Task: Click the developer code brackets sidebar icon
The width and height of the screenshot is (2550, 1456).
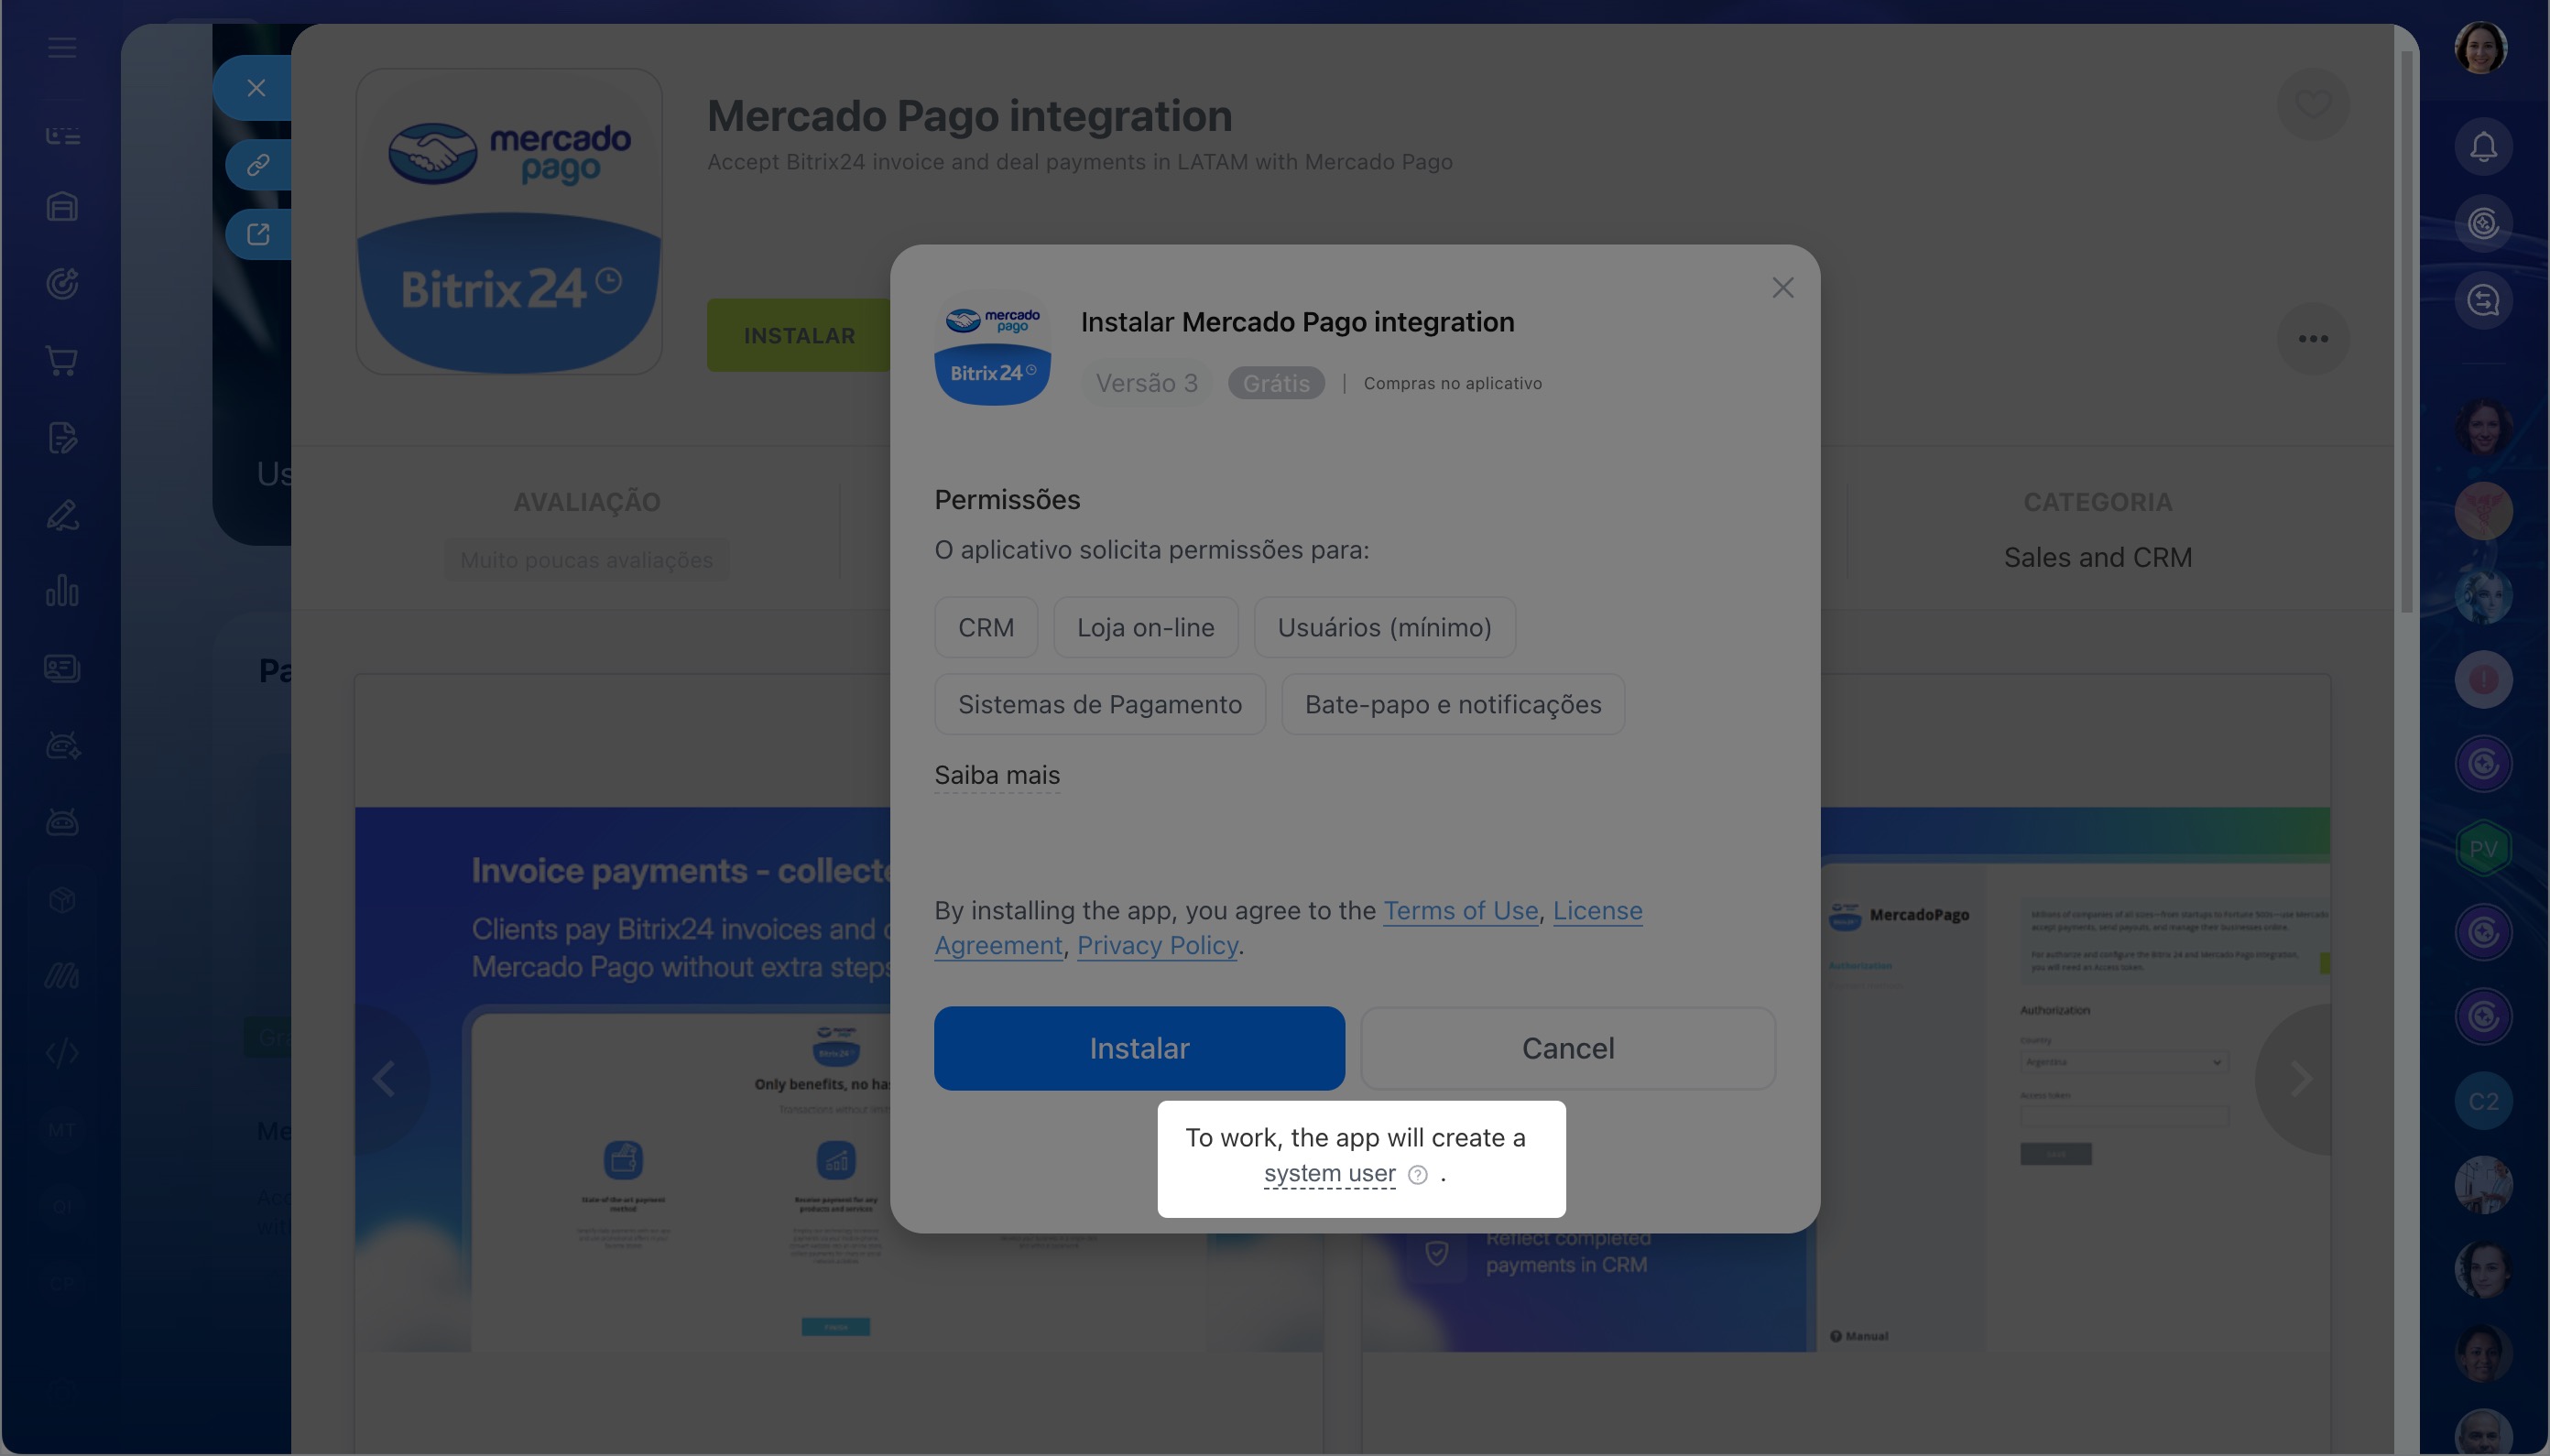Action: 62,1053
